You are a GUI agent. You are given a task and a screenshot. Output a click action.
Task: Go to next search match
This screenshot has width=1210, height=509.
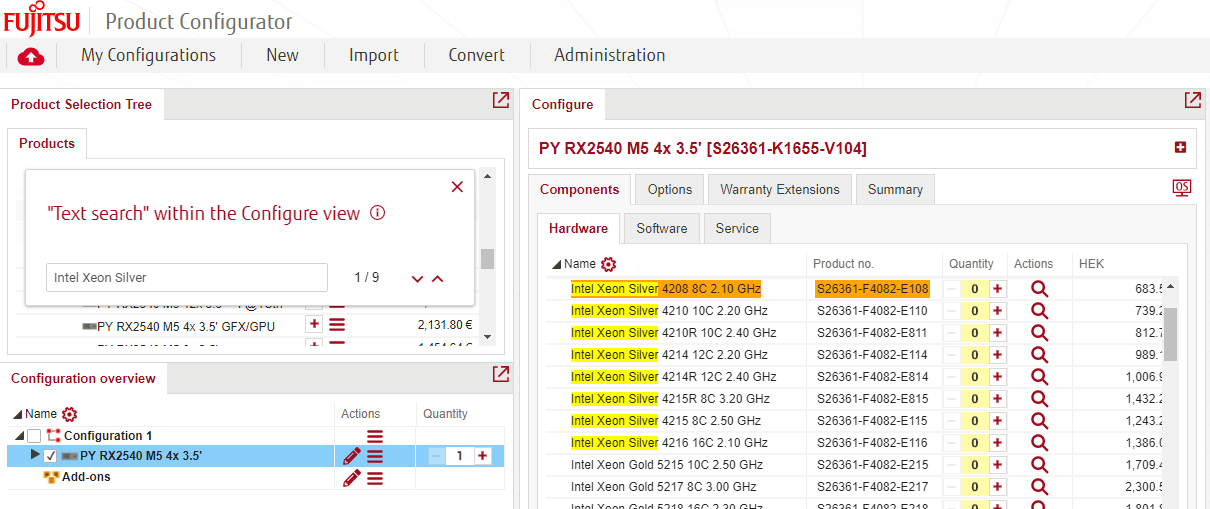[x=418, y=279]
